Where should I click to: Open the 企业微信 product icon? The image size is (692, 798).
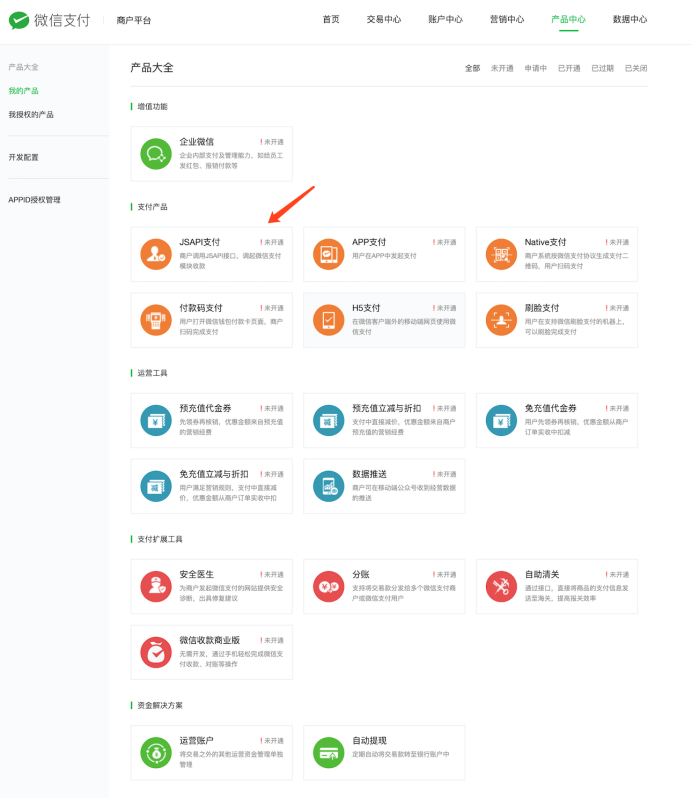[156, 154]
